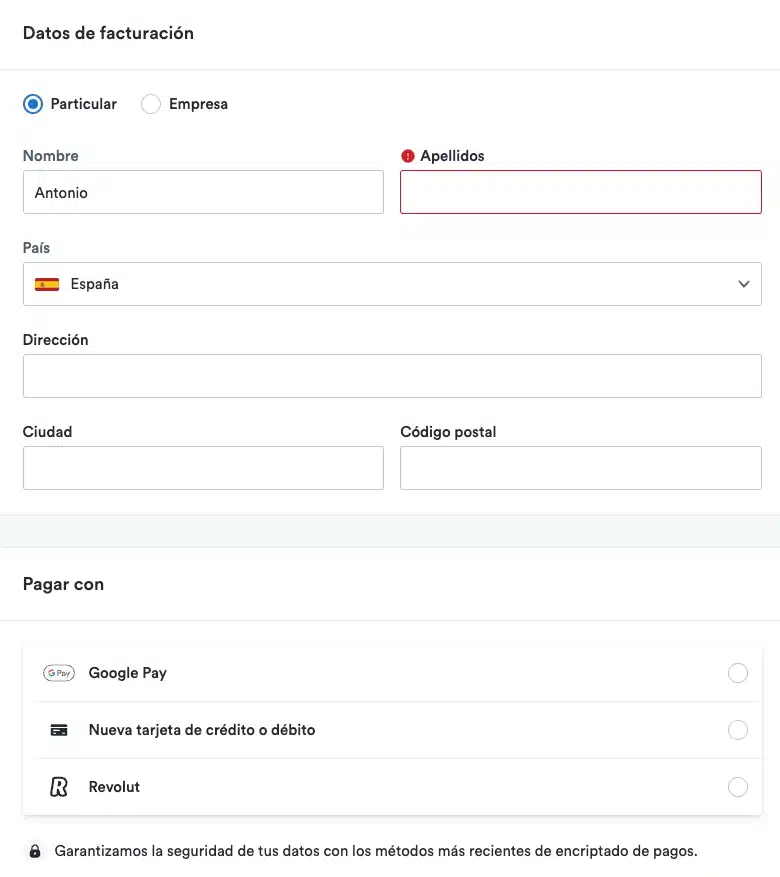Select Revolut payment option
Viewport: 780px width, 877px height.
click(x=738, y=786)
